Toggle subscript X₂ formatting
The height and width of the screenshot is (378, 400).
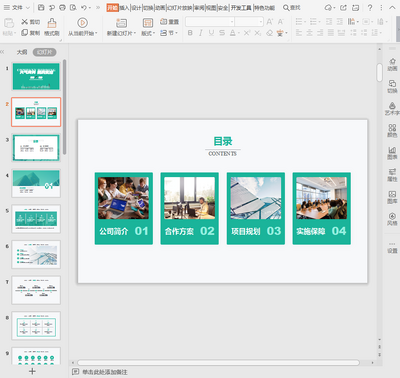pyautogui.click(x=258, y=33)
